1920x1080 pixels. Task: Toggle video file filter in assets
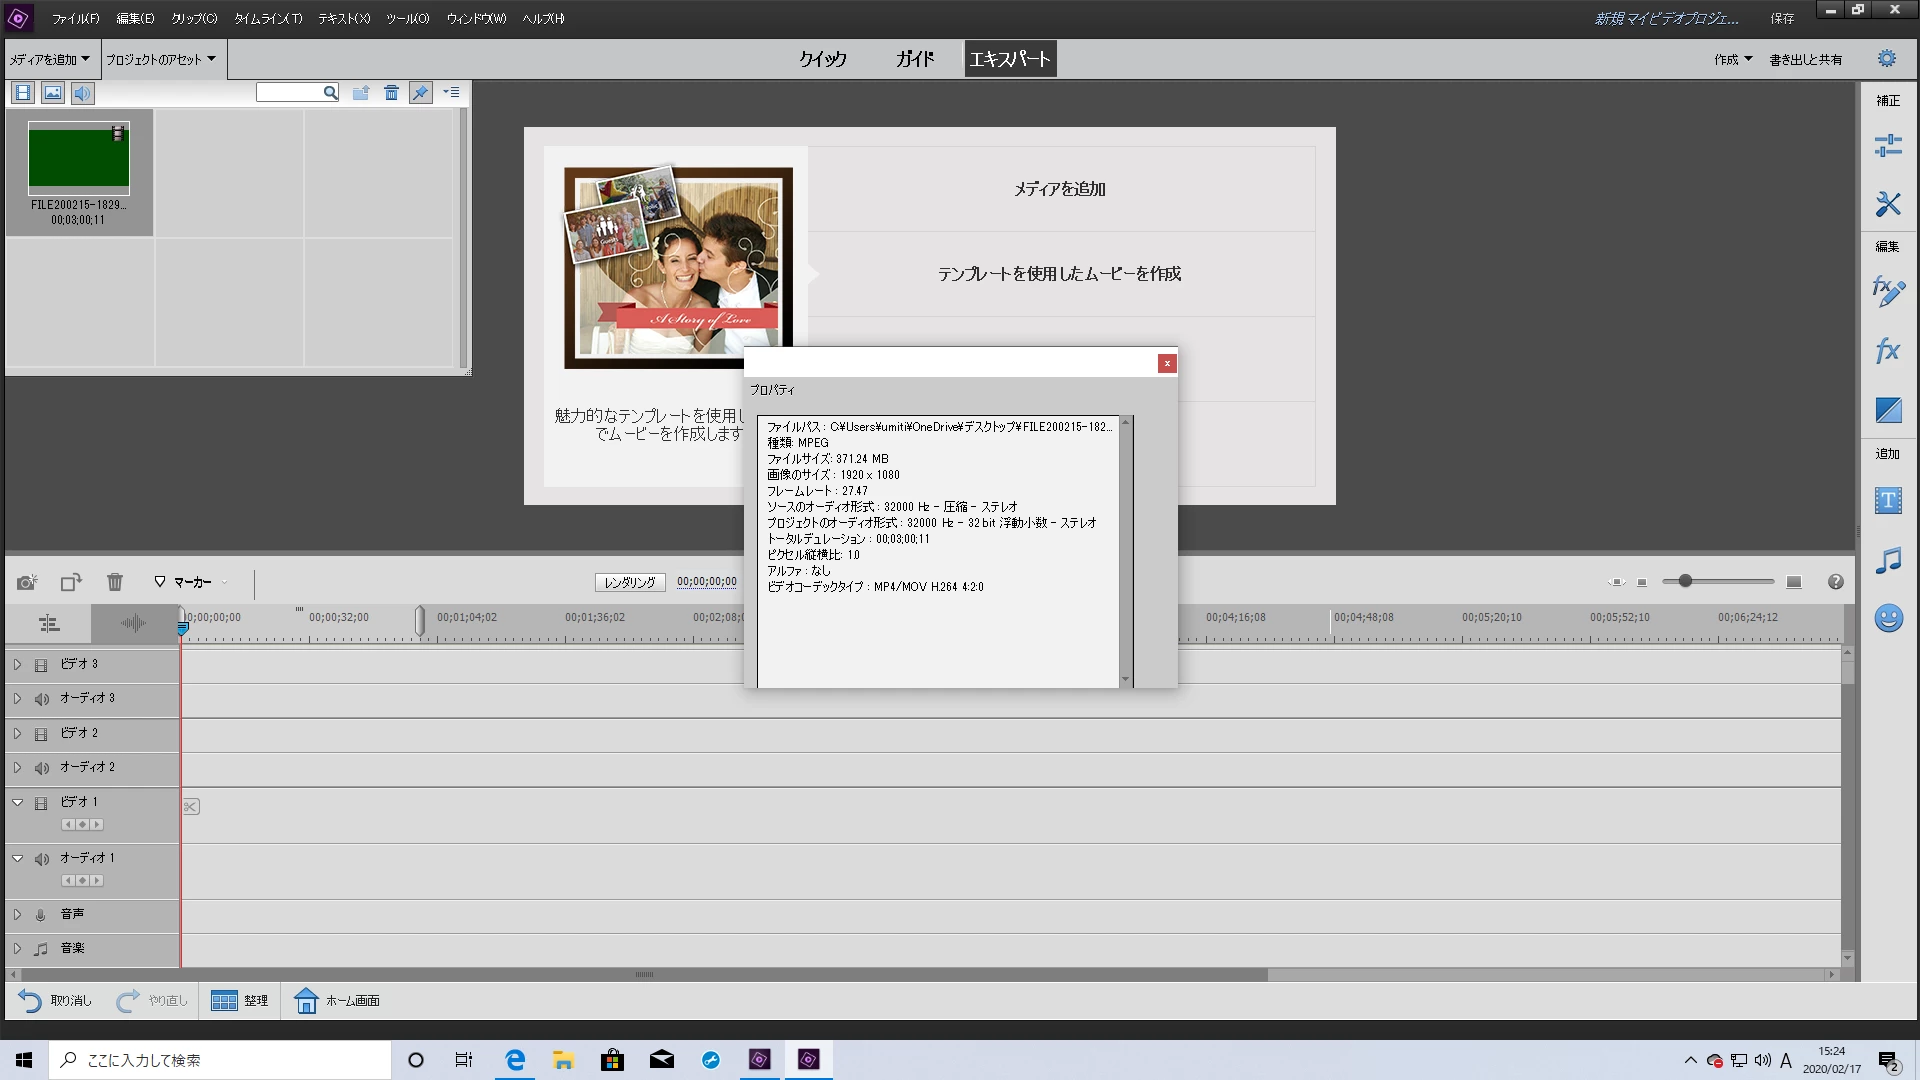click(23, 93)
